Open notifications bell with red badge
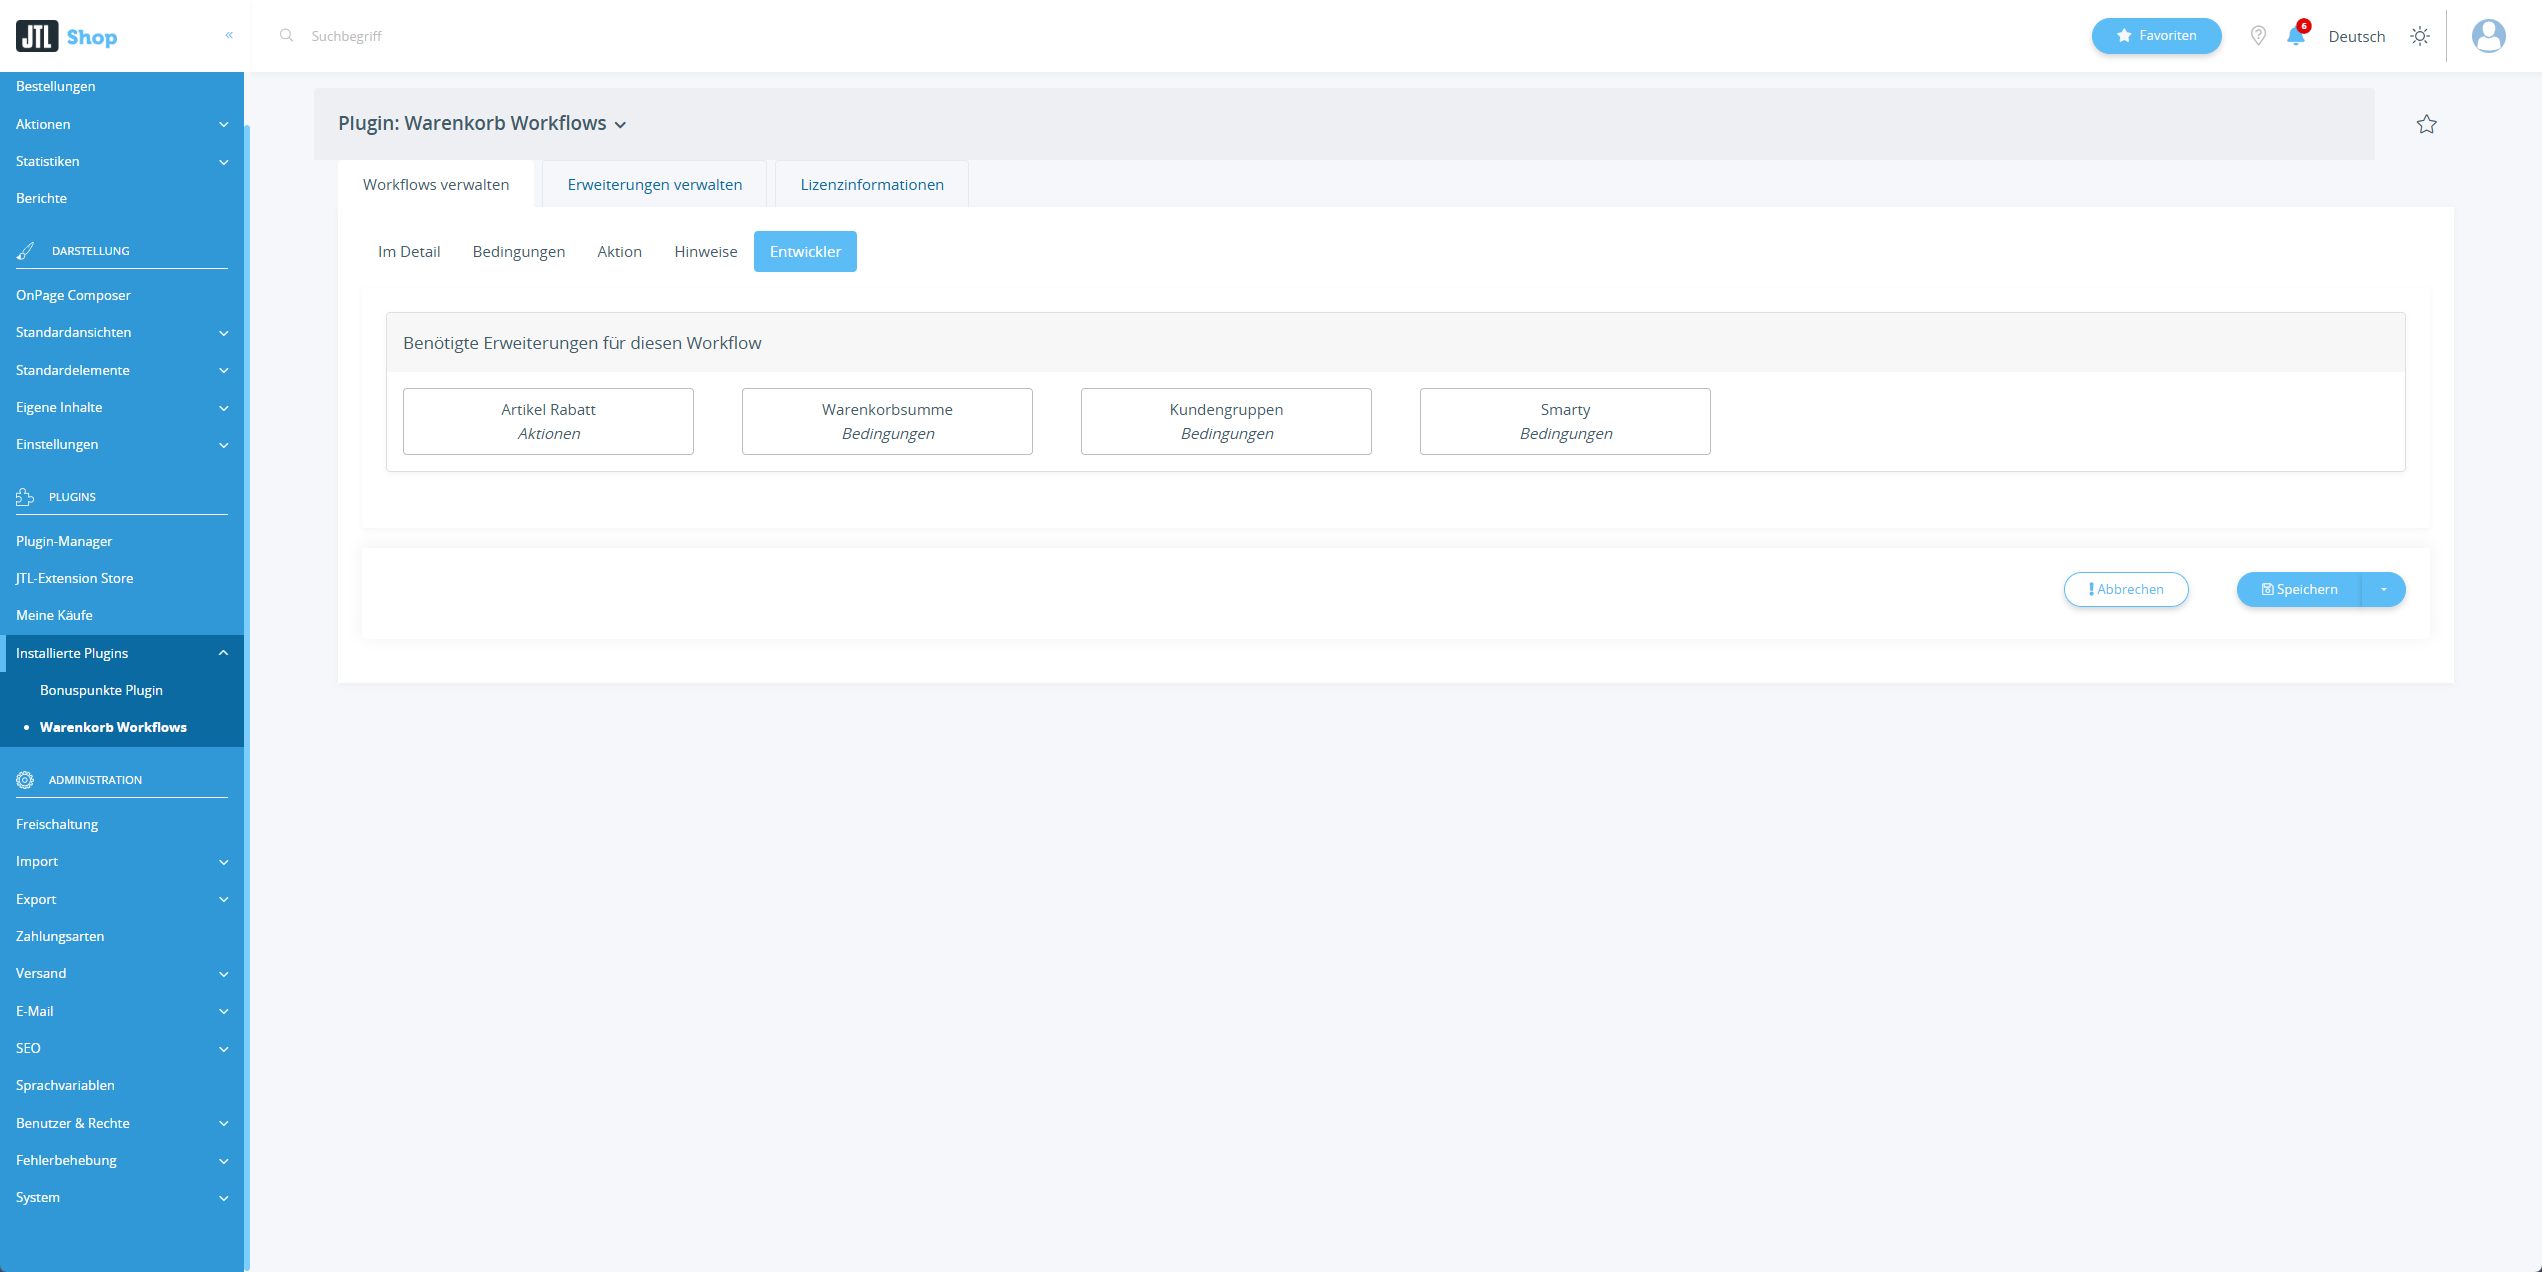The height and width of the screenshot is (1272, 2542). tap(2295, 36)
